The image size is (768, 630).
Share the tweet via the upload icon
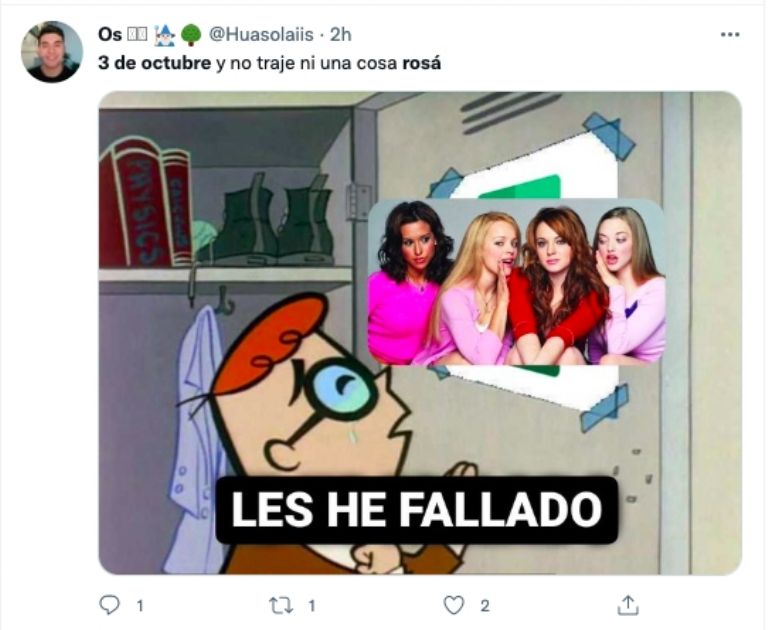(x=628, y=605)
